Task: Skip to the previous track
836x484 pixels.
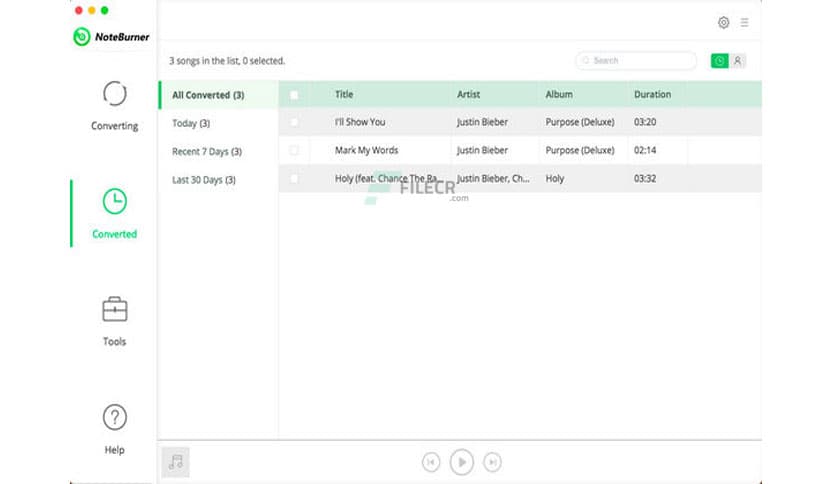Action: 431,462
